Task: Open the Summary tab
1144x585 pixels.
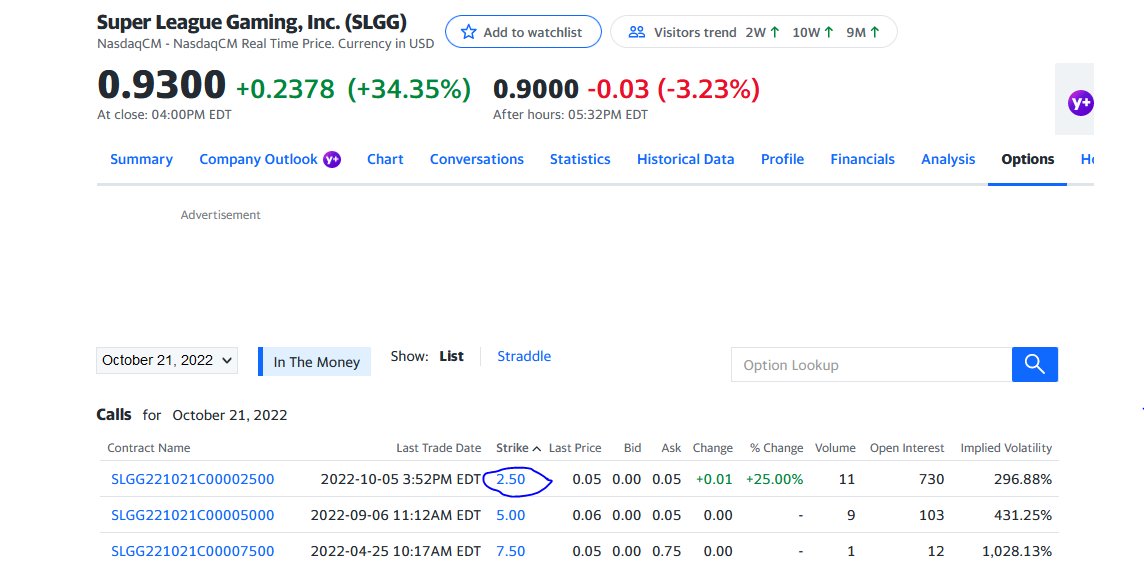Action: tap(142, 159)
